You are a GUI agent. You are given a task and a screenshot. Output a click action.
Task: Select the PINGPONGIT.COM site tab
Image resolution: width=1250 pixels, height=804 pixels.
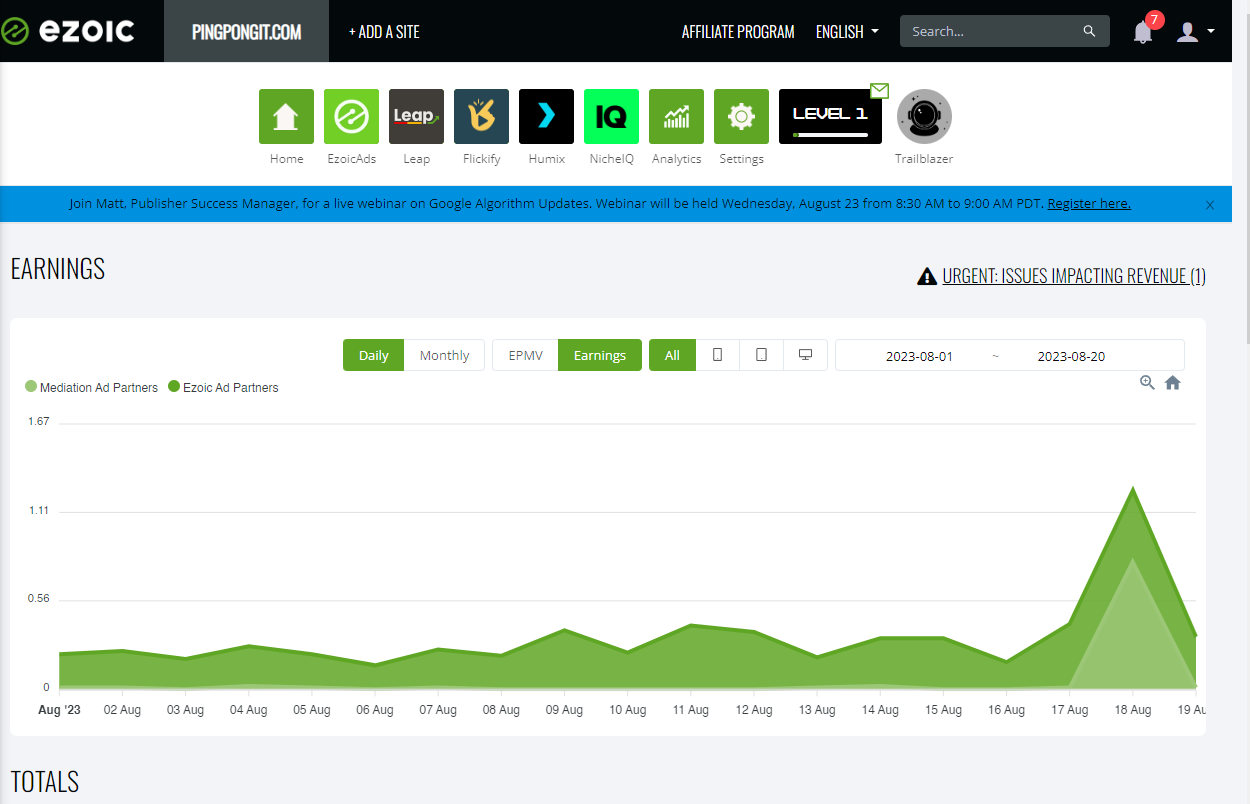coord(246,31)
